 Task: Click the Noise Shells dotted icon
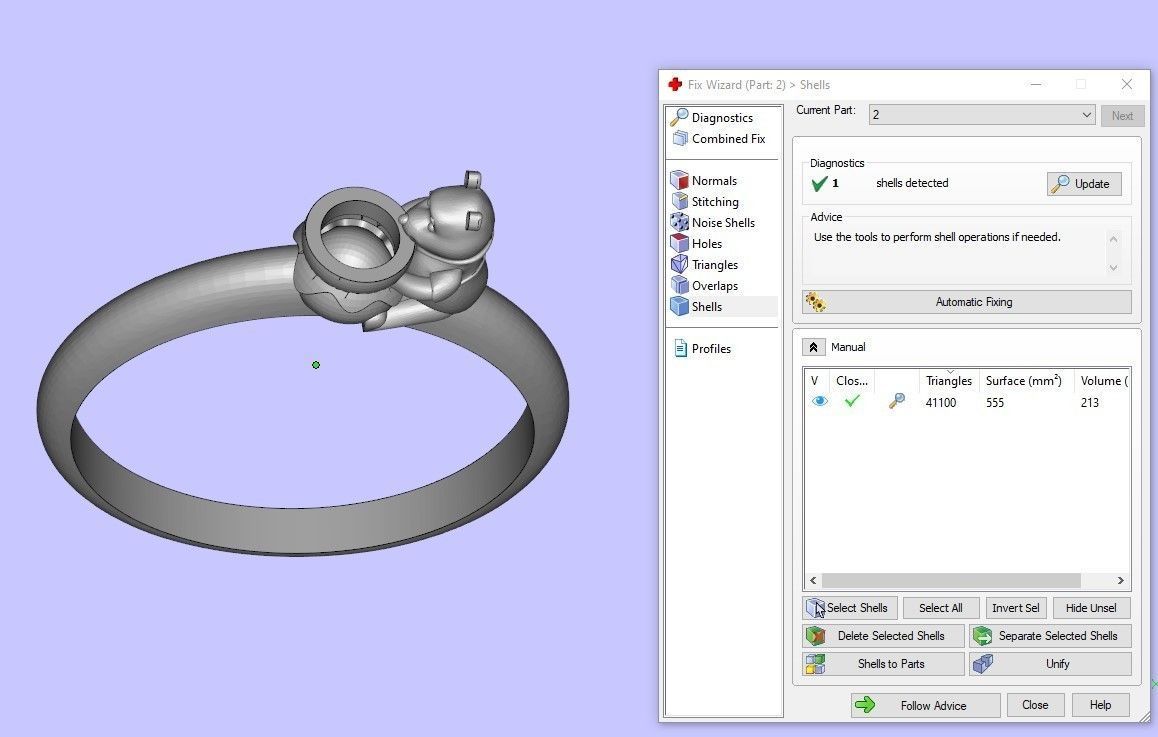[679, 222]
